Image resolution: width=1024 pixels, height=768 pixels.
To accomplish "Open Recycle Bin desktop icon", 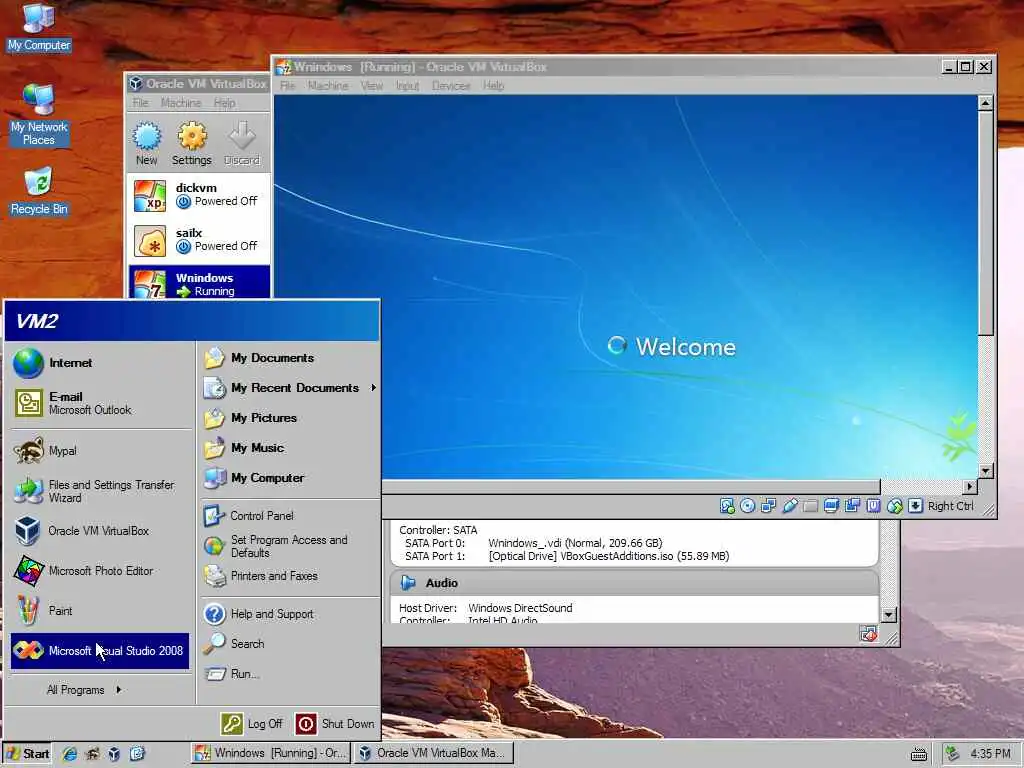I will pos(39,191).
